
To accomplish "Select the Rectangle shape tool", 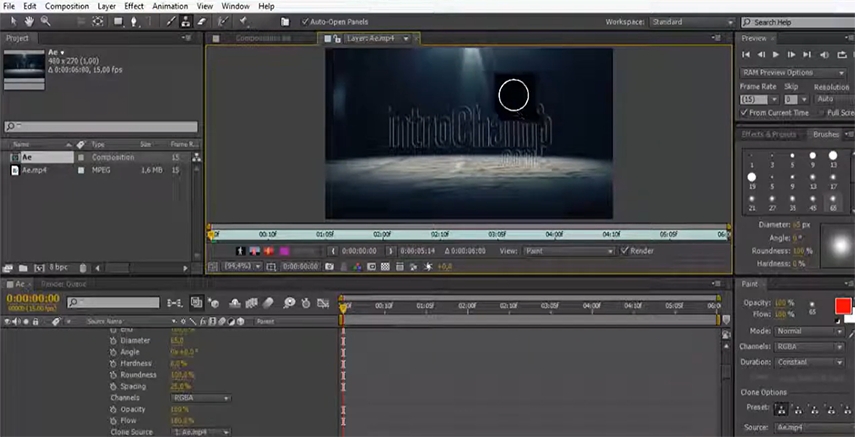I will (118, 22).
